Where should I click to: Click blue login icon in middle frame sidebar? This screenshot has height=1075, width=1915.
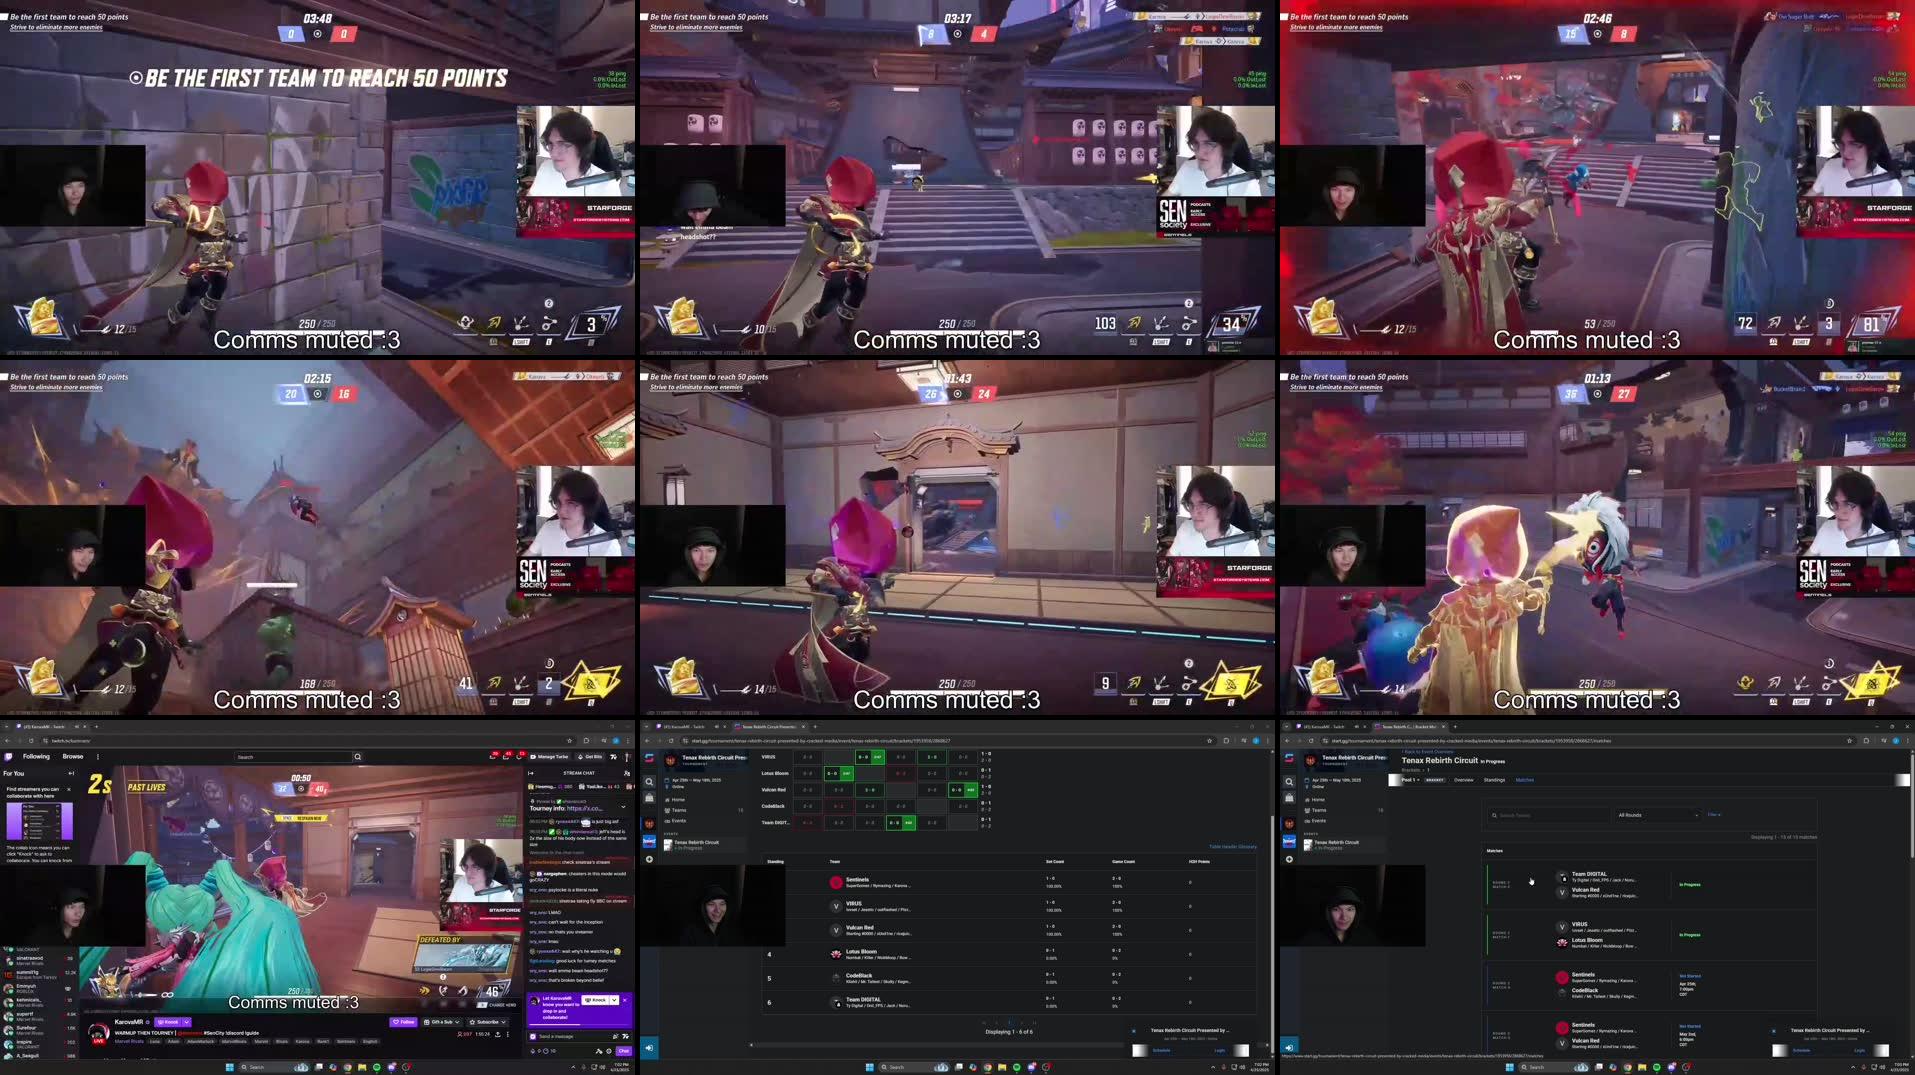pos(649,1048)
